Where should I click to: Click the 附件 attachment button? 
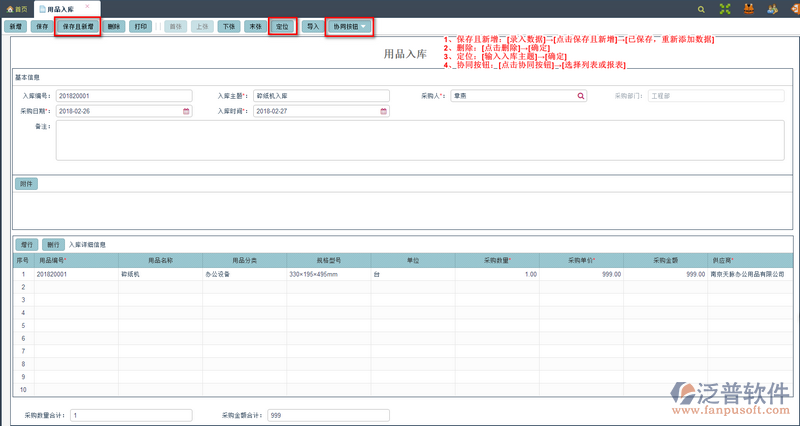point(27,184)
